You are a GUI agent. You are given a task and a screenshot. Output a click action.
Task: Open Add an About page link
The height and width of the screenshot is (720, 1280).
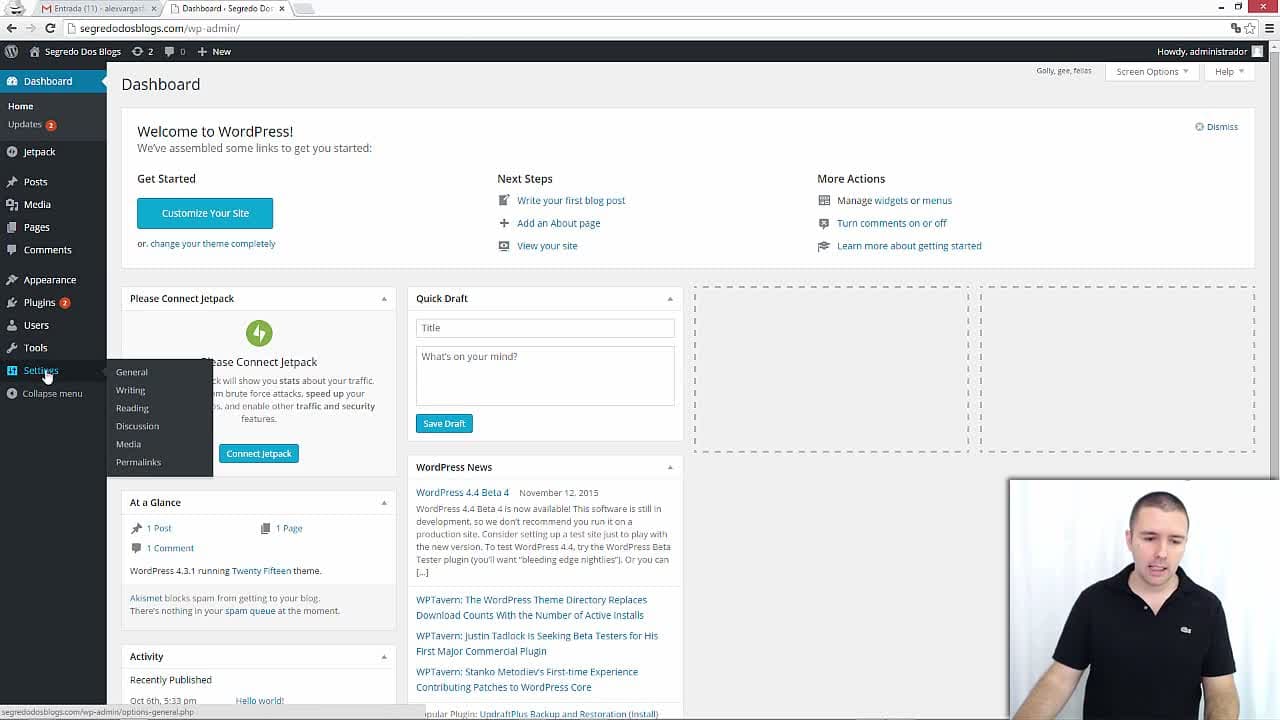tap(559, 223)
